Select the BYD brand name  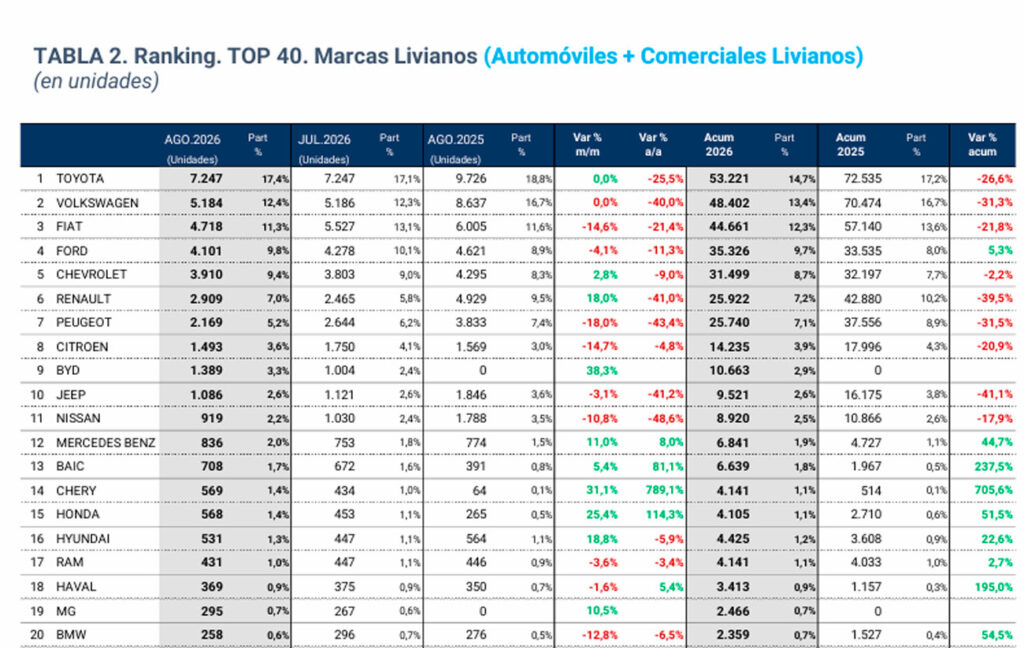(x=68, y=370)
